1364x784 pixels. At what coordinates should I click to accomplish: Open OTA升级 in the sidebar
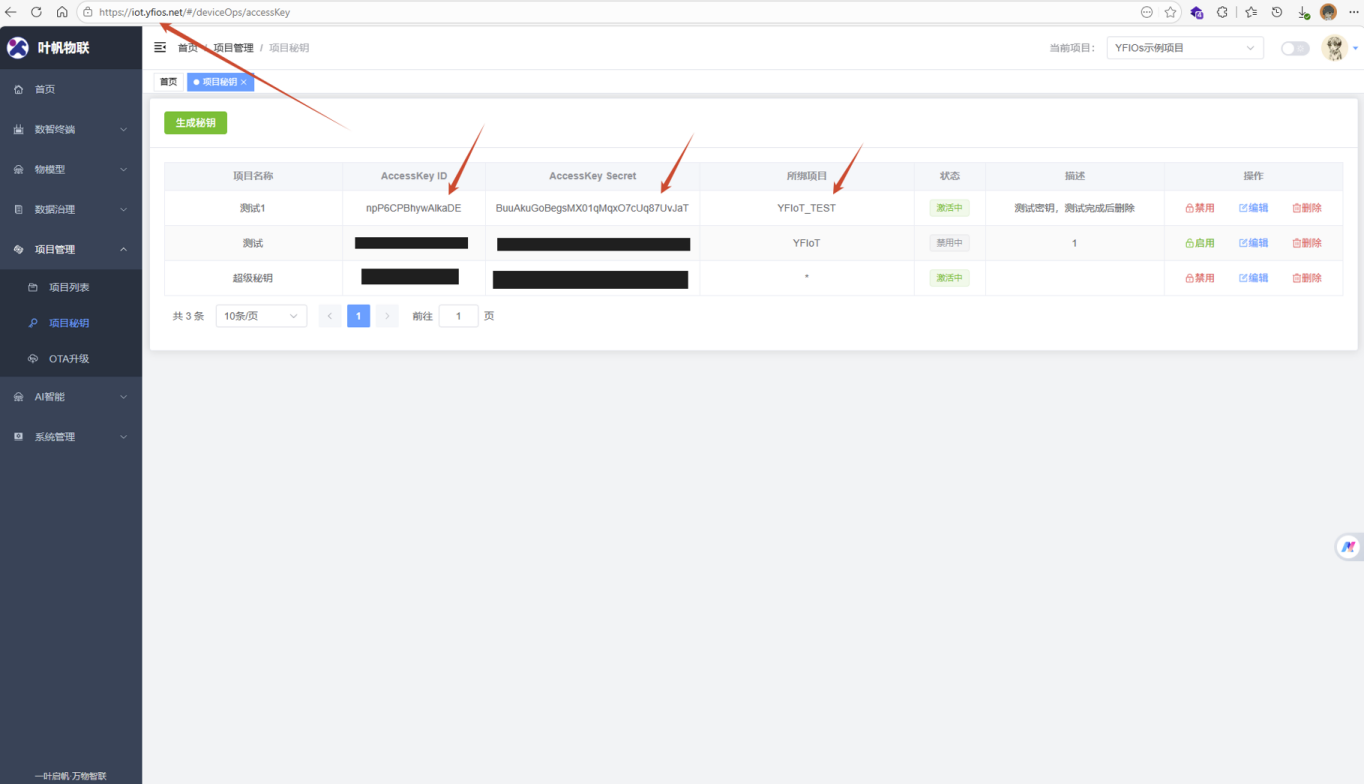click(69, 359)
